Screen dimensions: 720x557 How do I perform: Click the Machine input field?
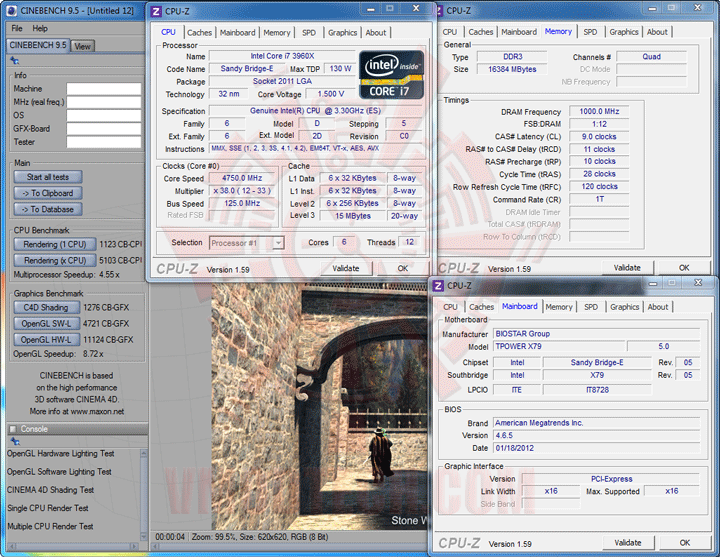pos(103,89)
